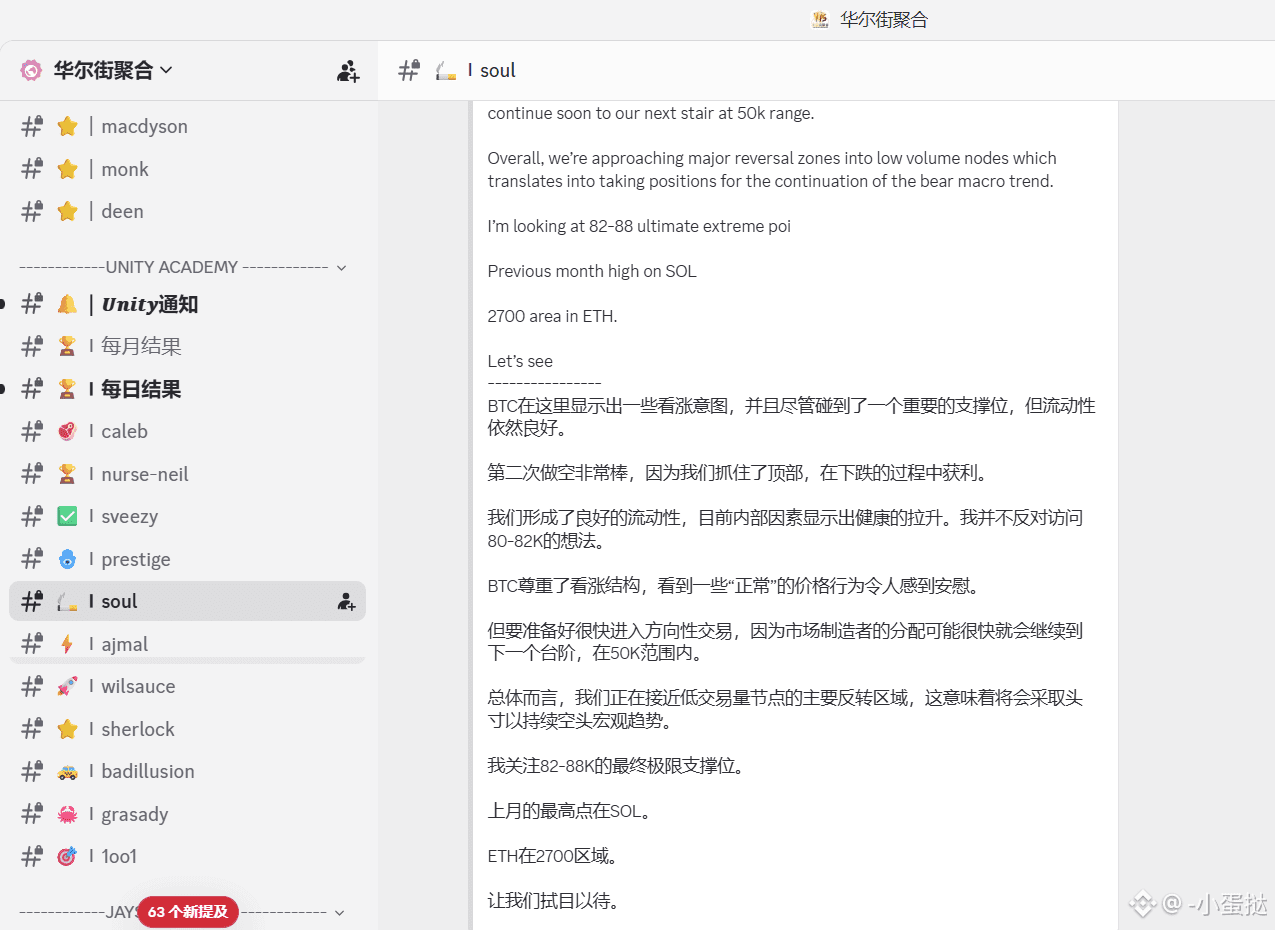Open the nurse-neil channel

(x=188, y=474)
